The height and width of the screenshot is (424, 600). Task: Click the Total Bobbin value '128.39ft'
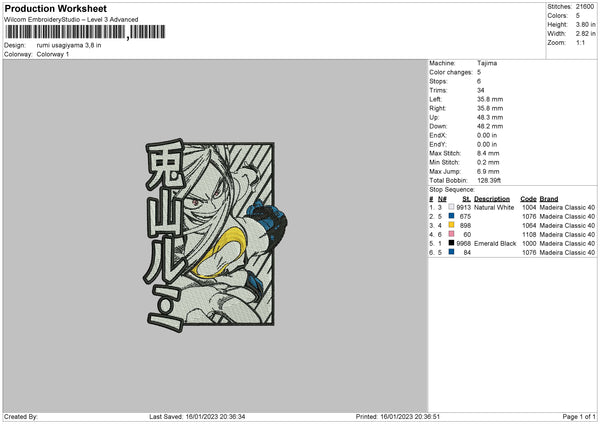pyautogui.click(x=489, y=180)
